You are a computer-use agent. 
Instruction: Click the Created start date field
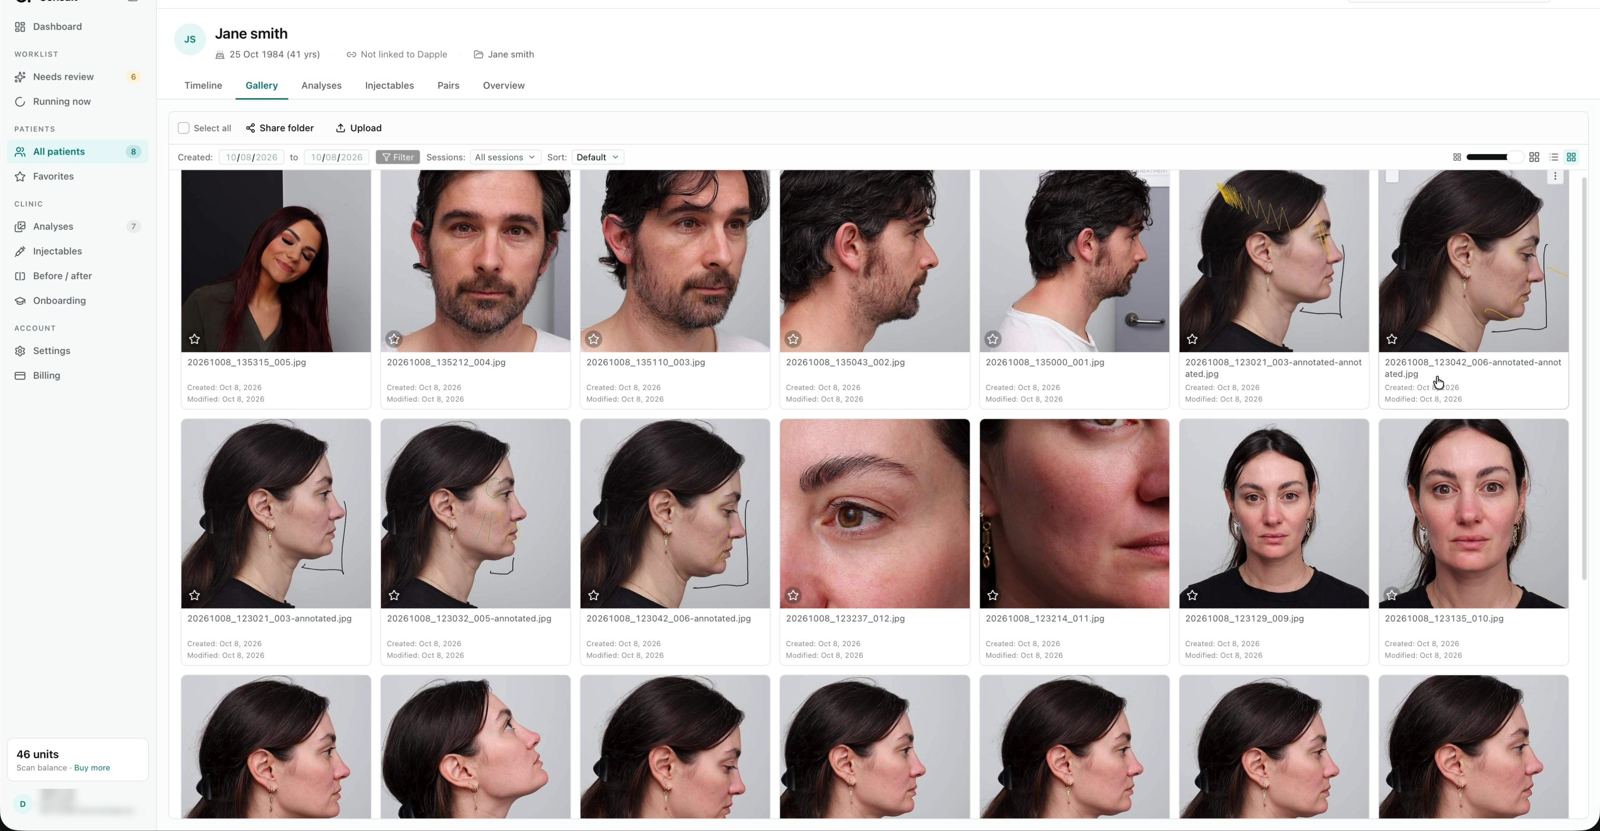click(252, 157)
